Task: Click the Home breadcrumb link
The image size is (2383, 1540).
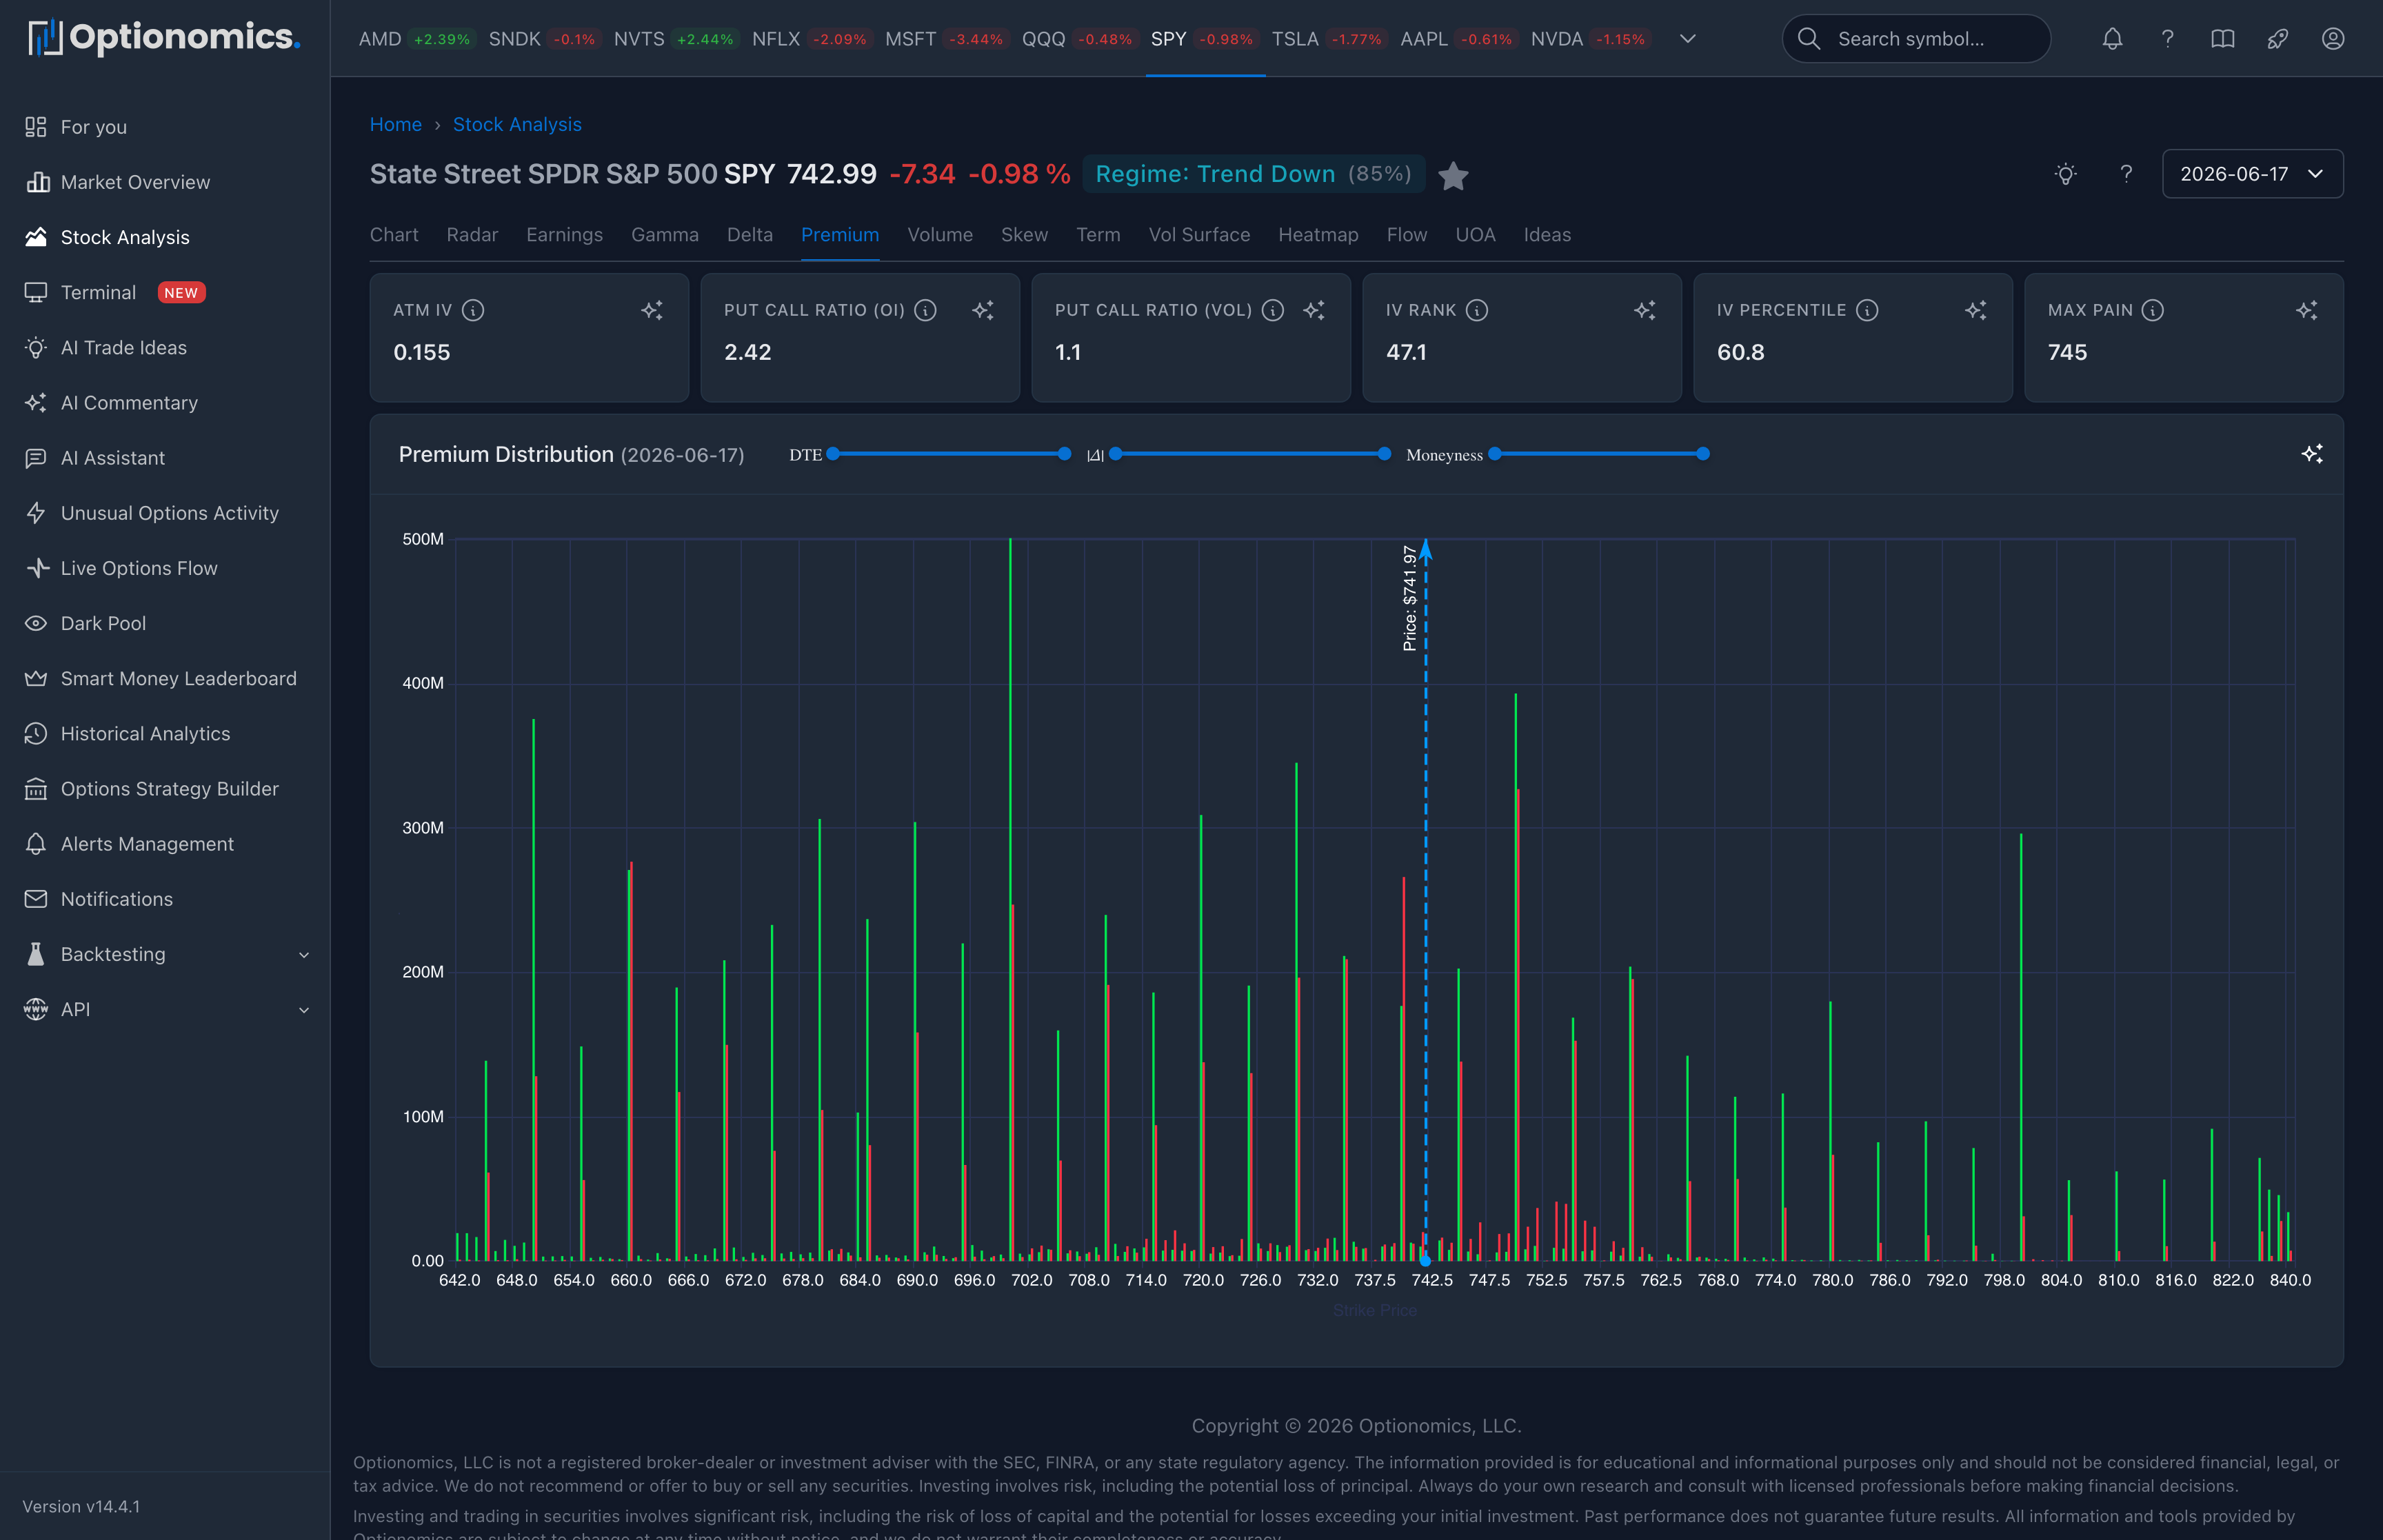Action: tap(396, 124)
